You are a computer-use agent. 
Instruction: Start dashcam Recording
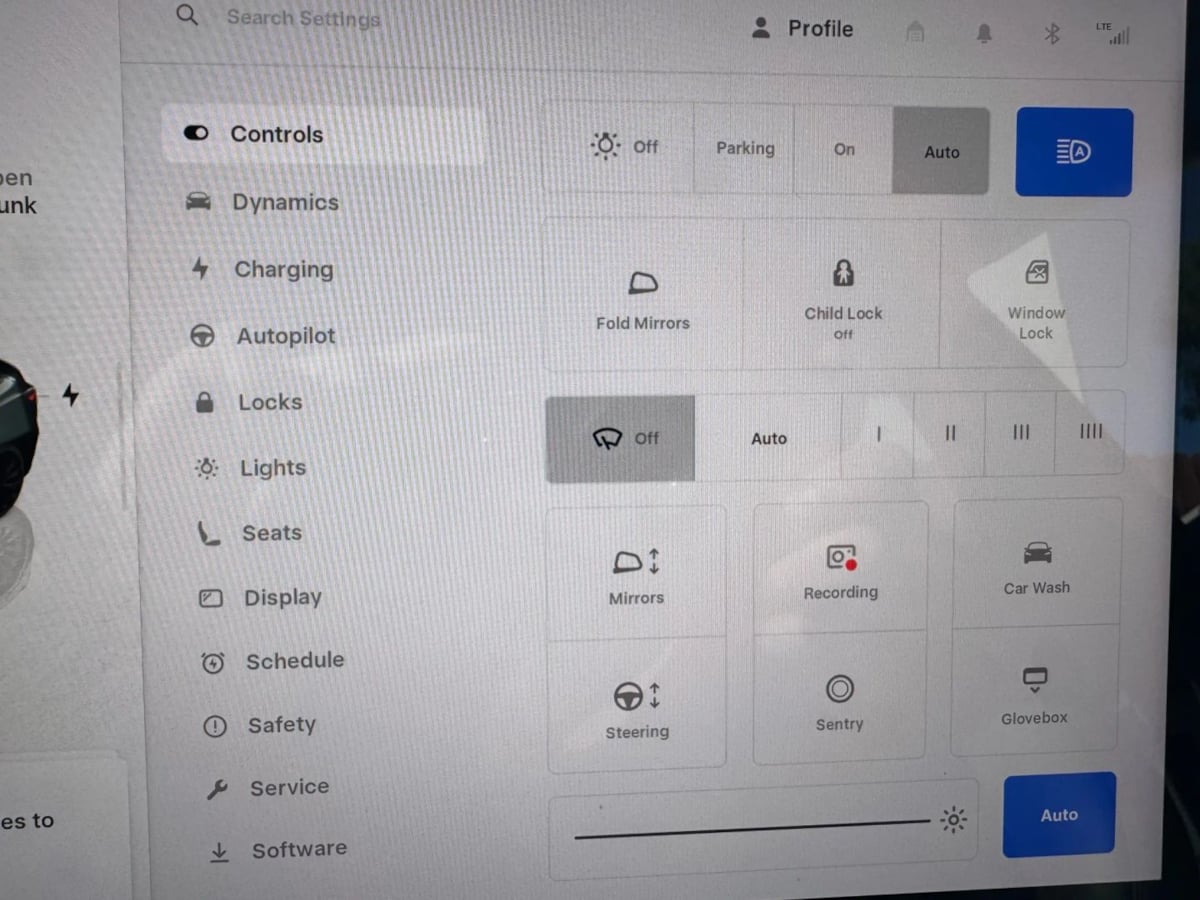click(x=840, y=570)
